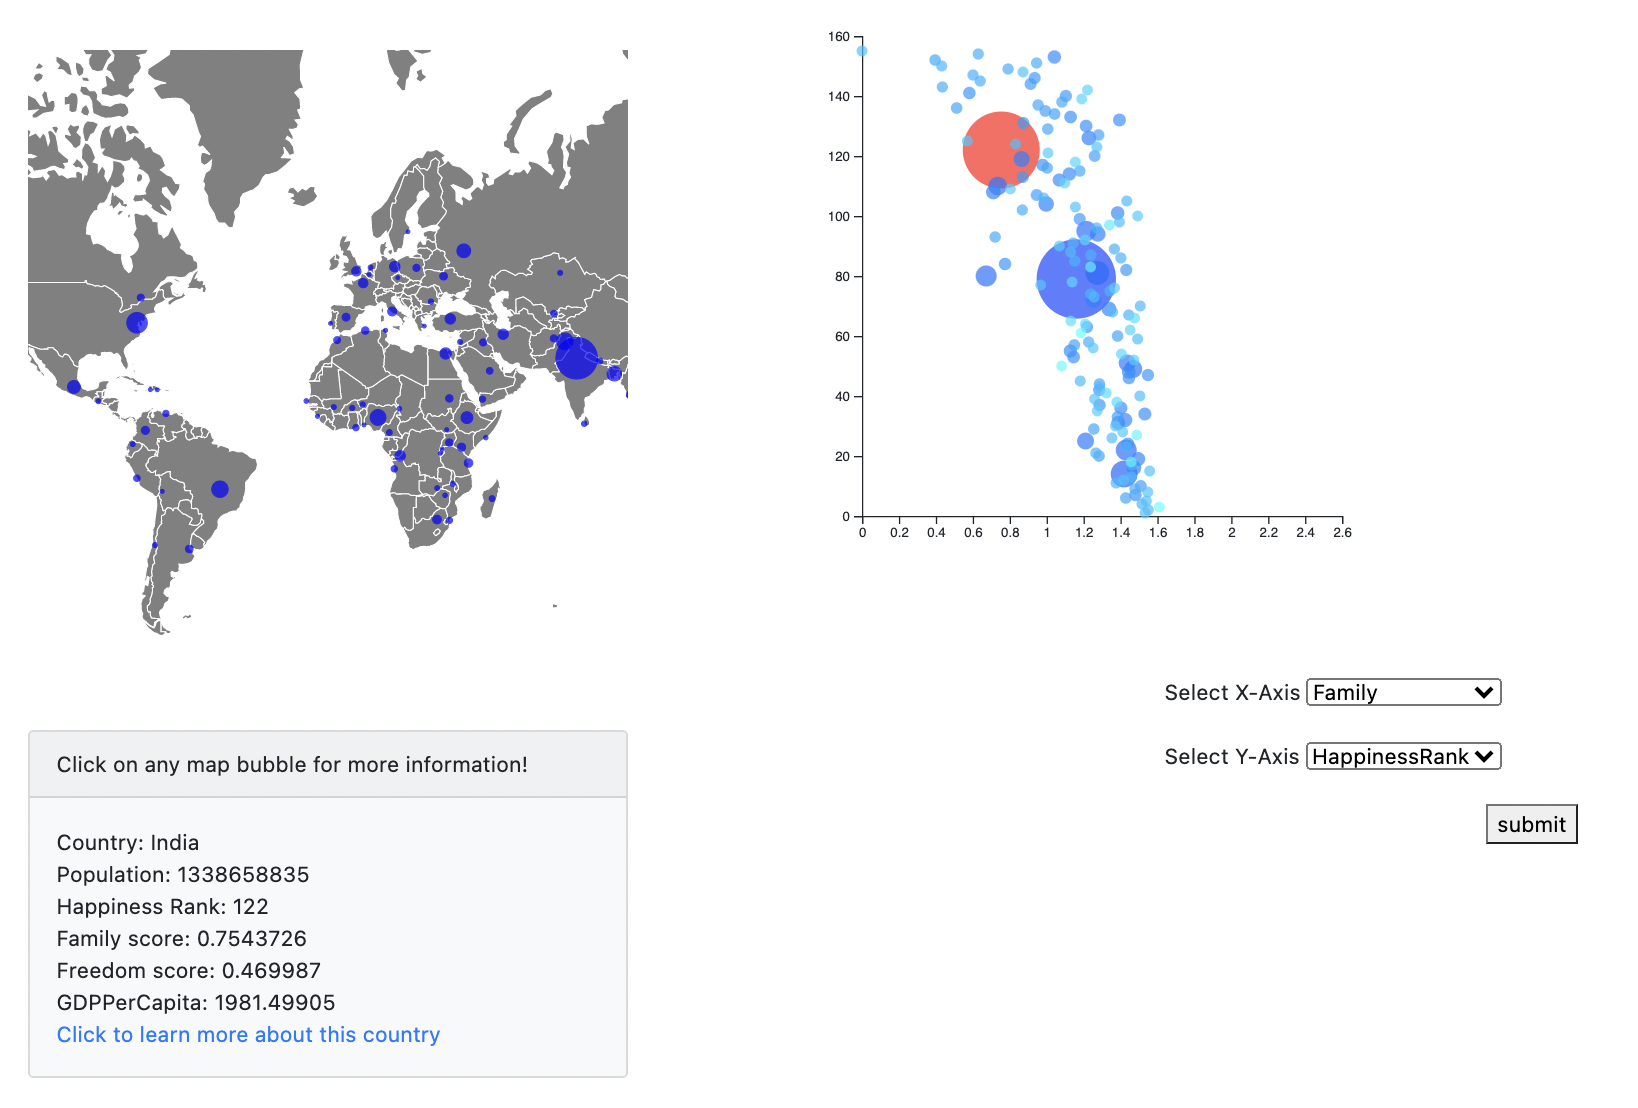Select the Bangladesh bubble right of India
The width and height of the screenshot is (1638, 1108).
(x=614, y=374)
